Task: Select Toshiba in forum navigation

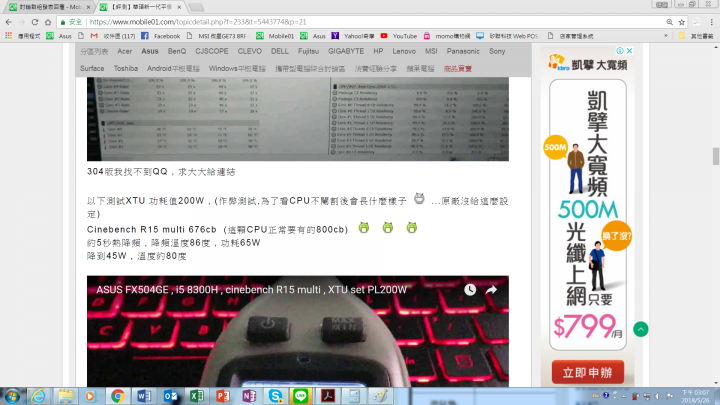Action: point(126,68)
